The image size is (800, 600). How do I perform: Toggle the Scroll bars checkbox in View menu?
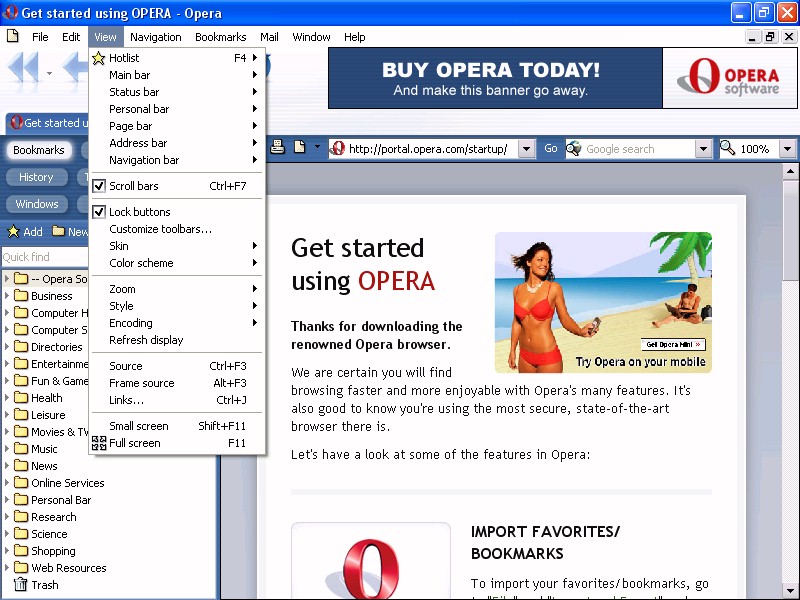99,186
